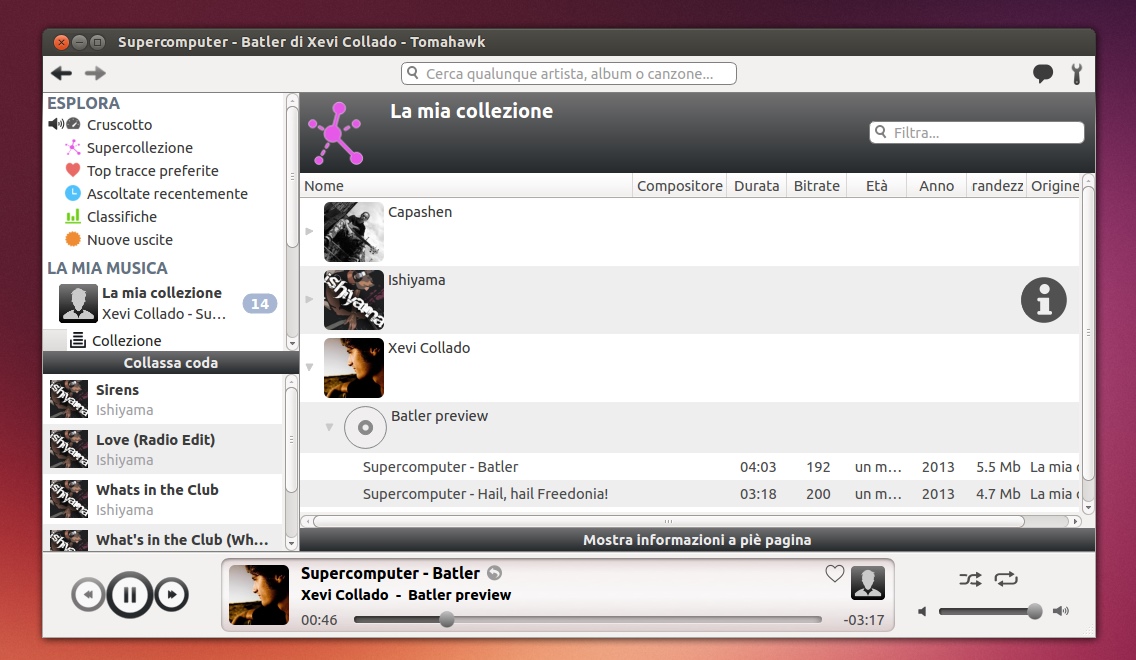This screenshot has width=1136, height=660.
Task: Click the small icon beside now-playing title
Action: pos(494,573)
